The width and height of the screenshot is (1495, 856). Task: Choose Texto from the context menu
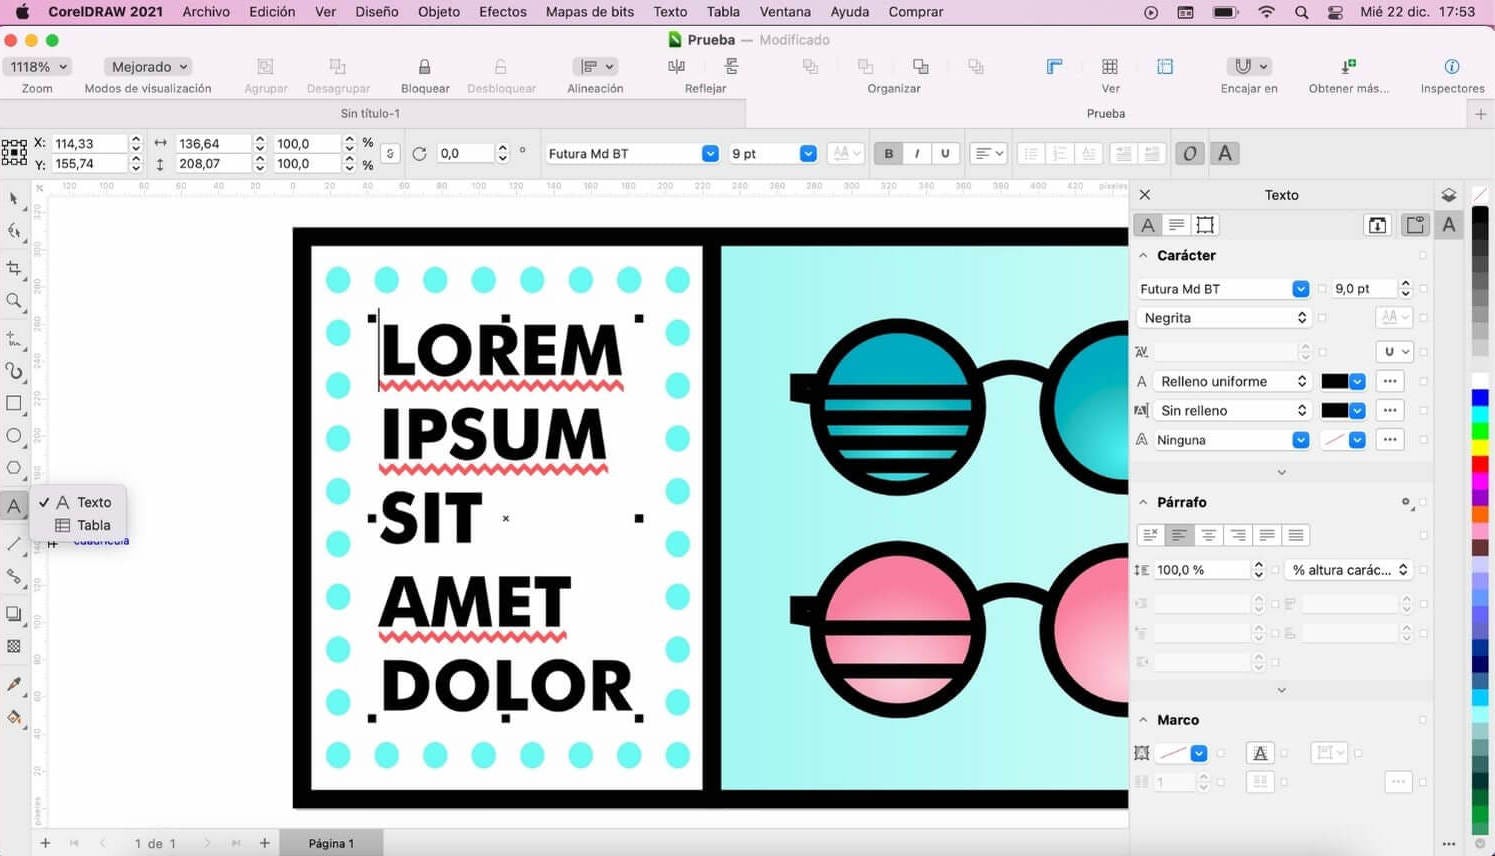(x=93, y=502)
